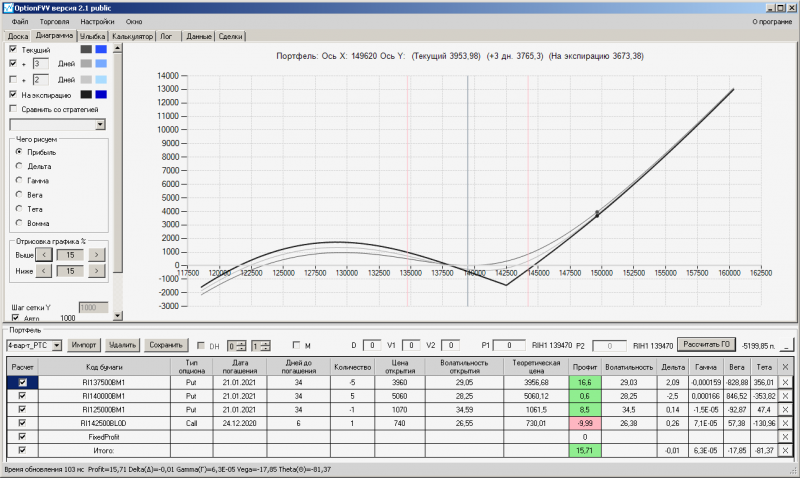The image size is (800, 478).
Task: Click the left arrow for Ниже percentage
Action: (44, 271)
